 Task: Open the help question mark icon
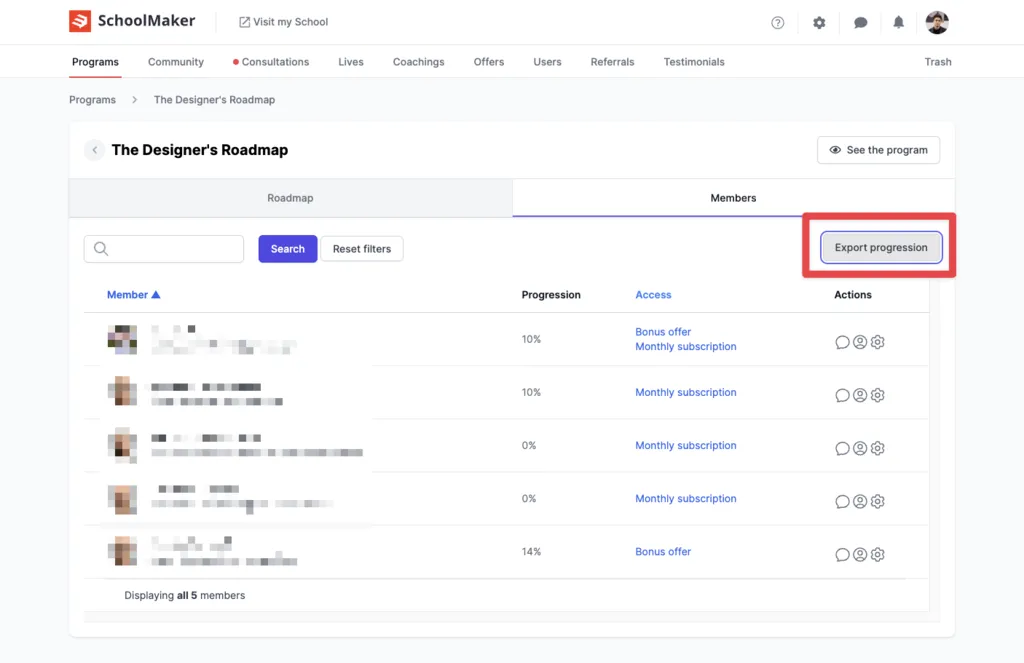[777, 22]
